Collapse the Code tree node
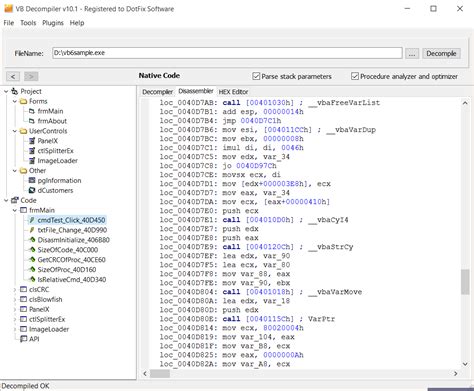474x391 pixels. click(x=6, y=200)
